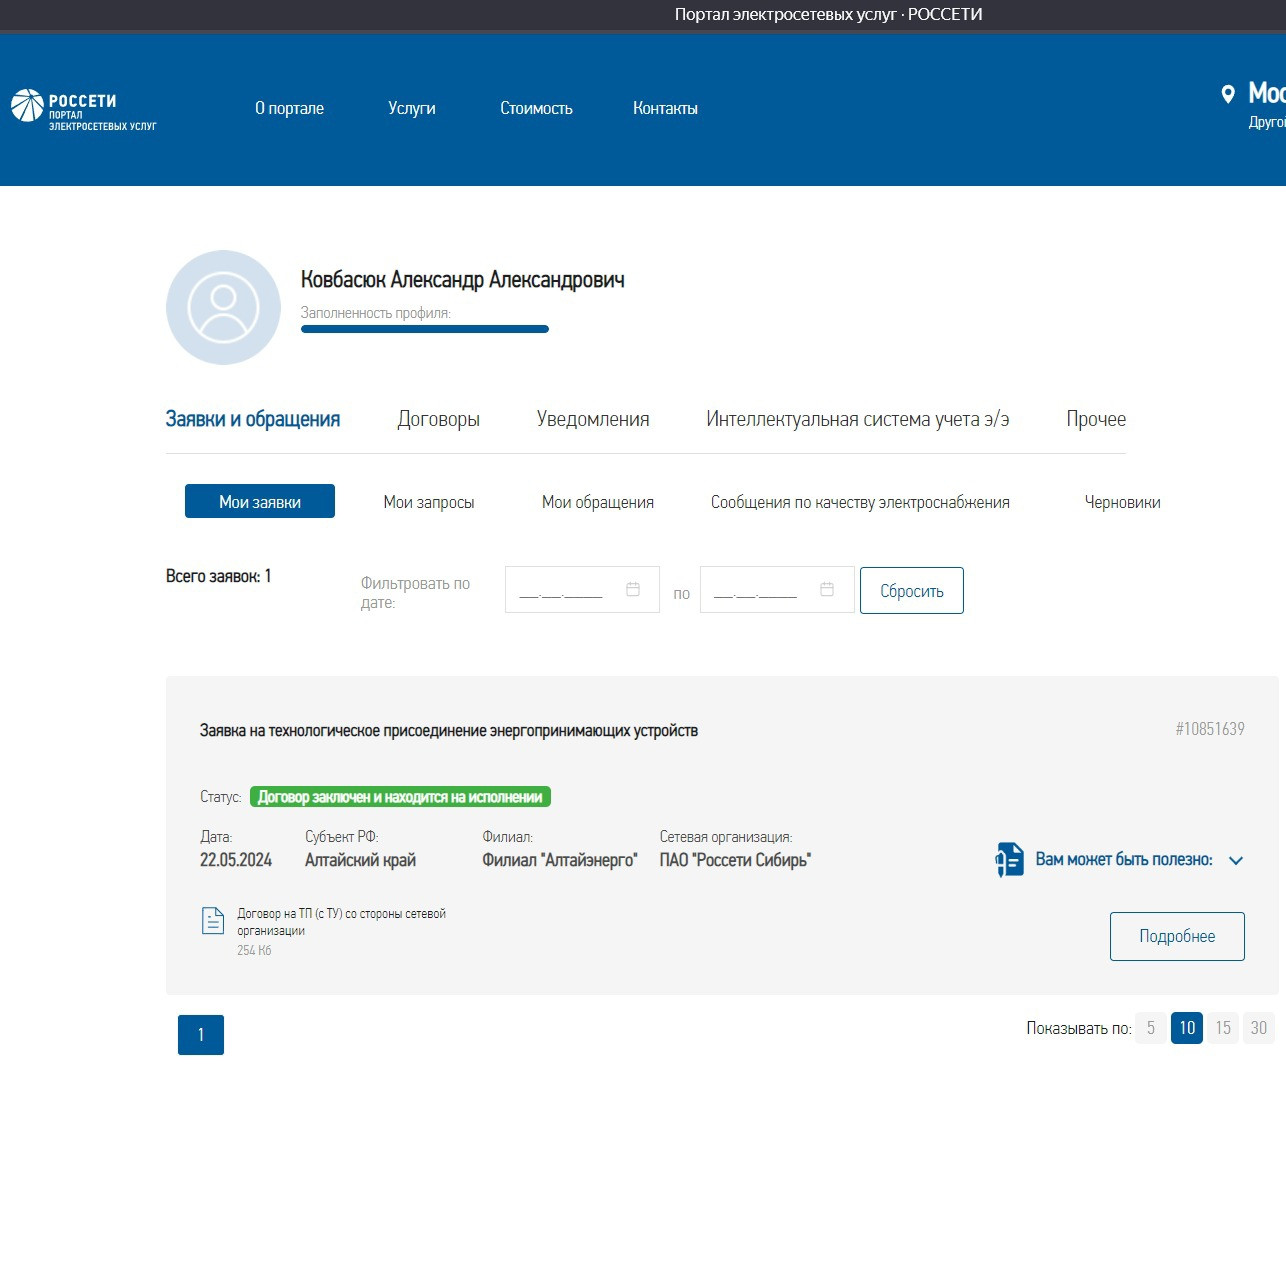Expand the "Вам может быть полезно" chevron
1286x1282 pixels.
point(1236,860)
